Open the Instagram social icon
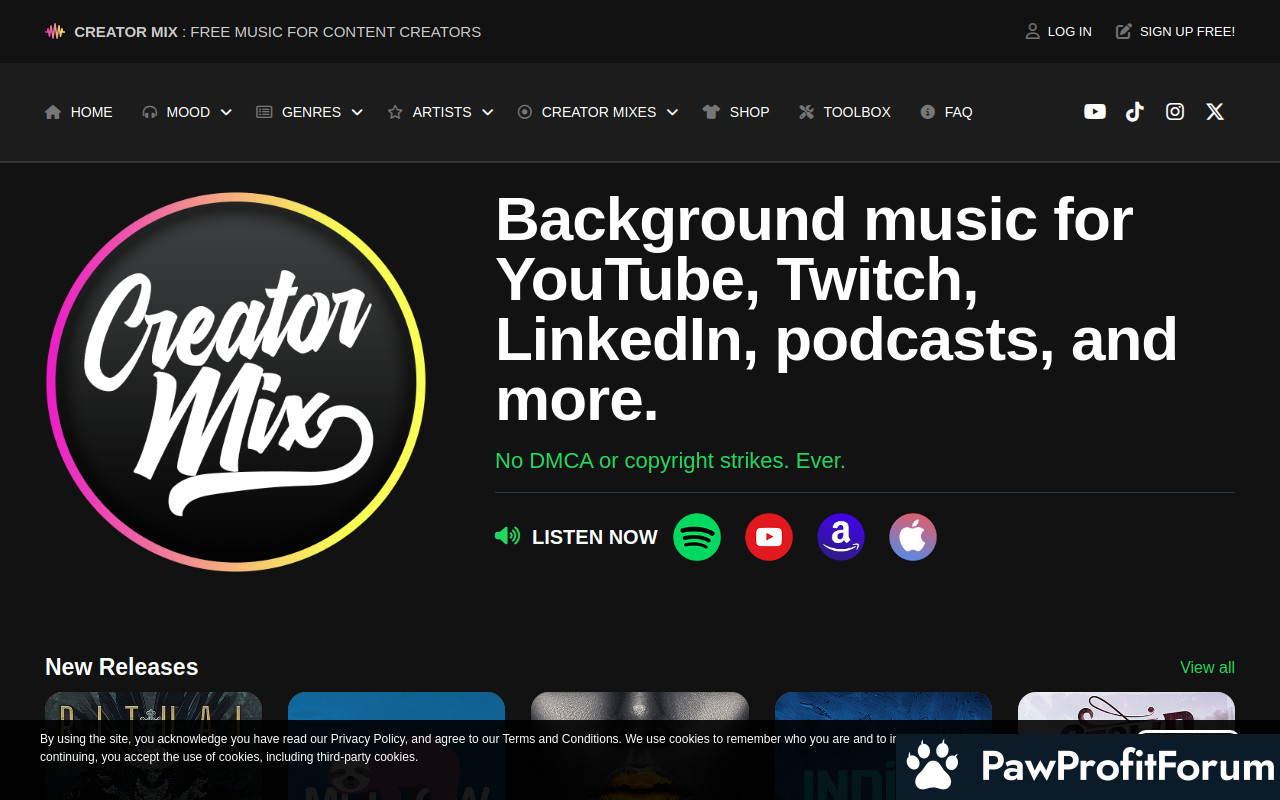The height and width of the screenshot is (800, 1280). click(1175, 112)
